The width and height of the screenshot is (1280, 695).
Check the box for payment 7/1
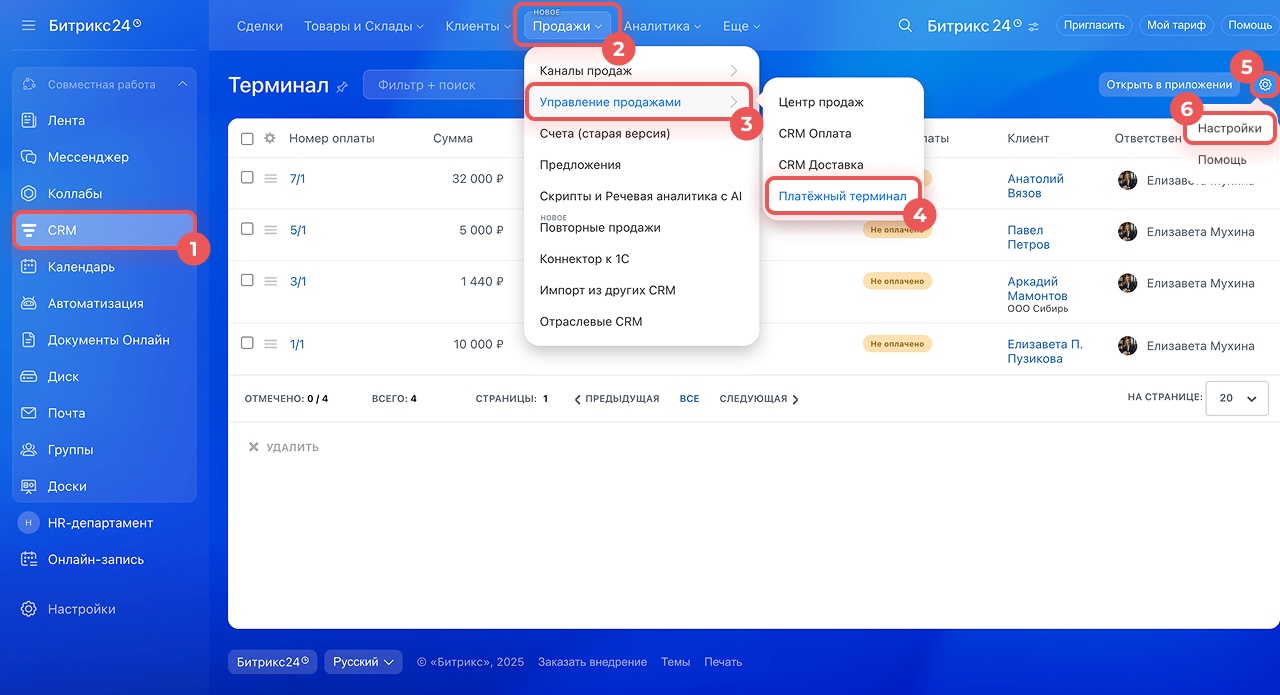(x=247, y=177)
